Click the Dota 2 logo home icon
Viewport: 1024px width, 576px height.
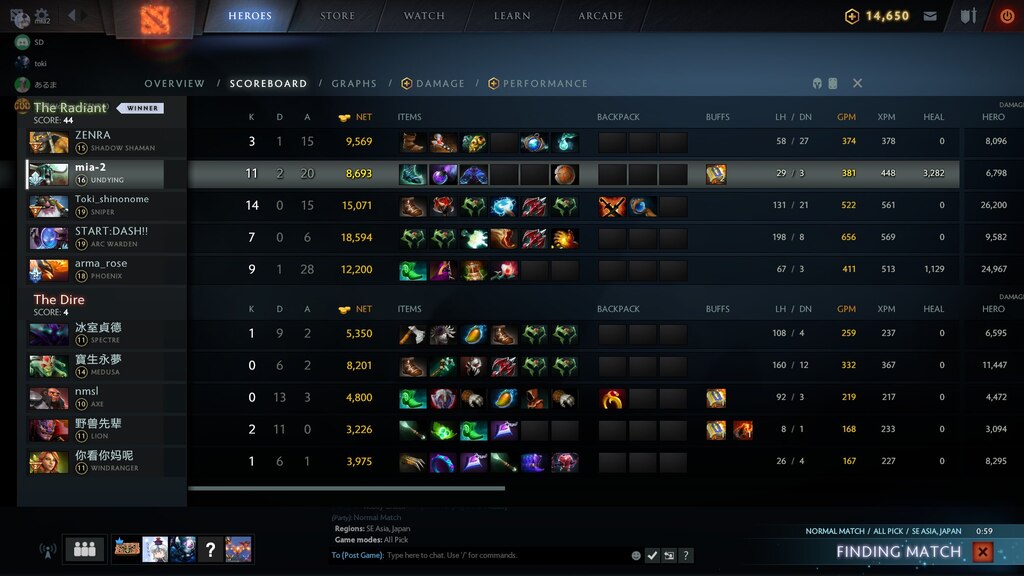(155, 18)
